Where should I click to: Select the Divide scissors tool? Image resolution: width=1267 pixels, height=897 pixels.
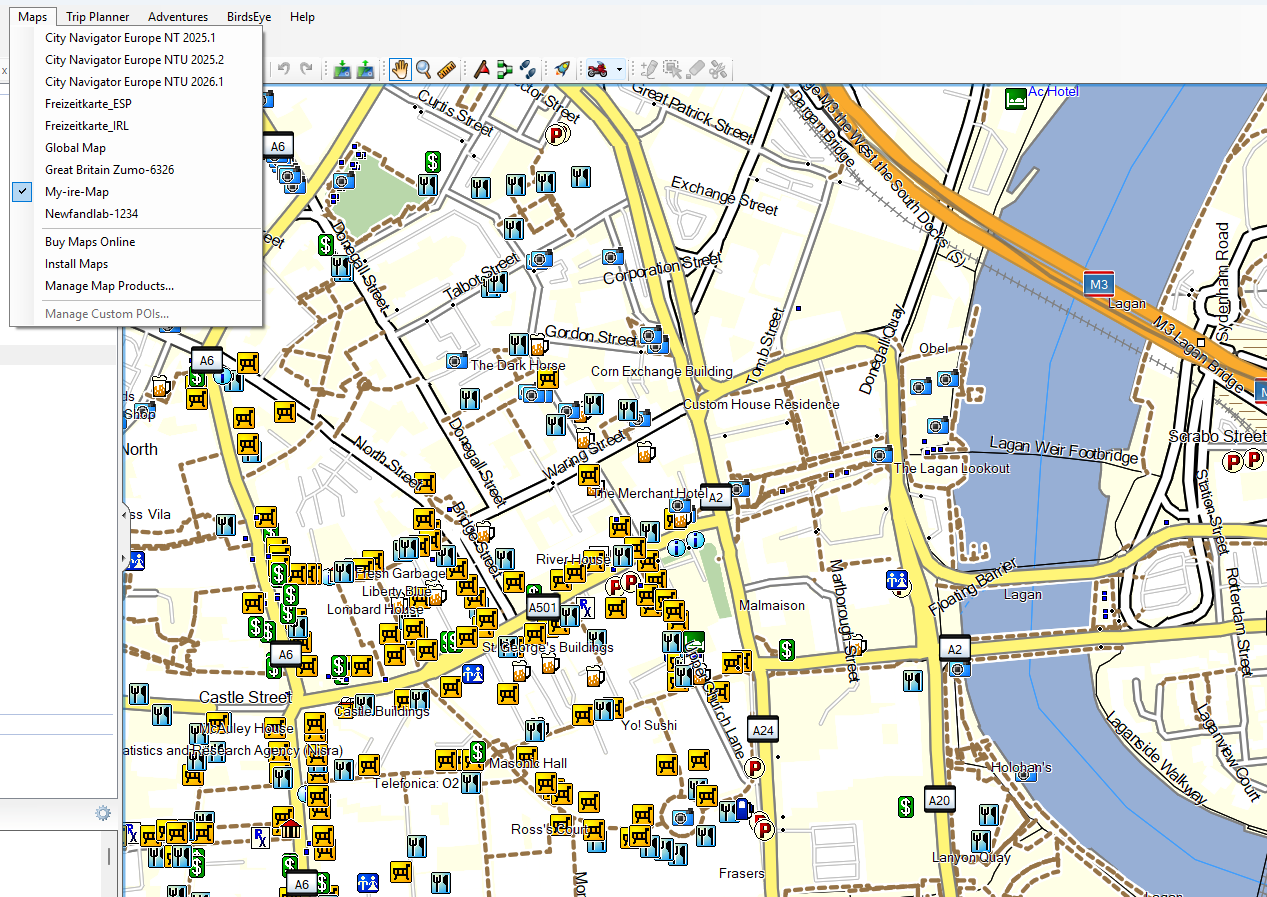click(718, 69)
